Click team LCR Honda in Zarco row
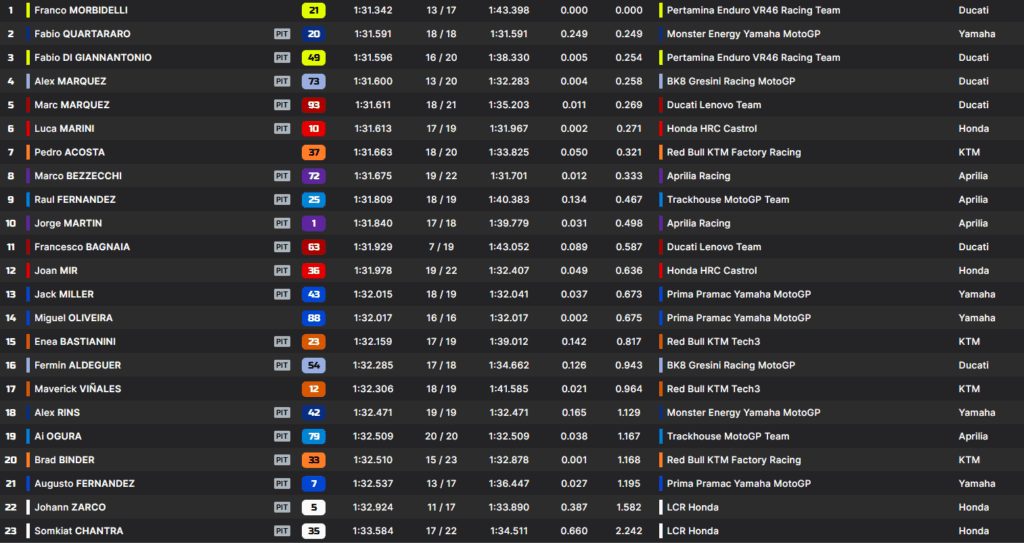 (x=693, y=507)
